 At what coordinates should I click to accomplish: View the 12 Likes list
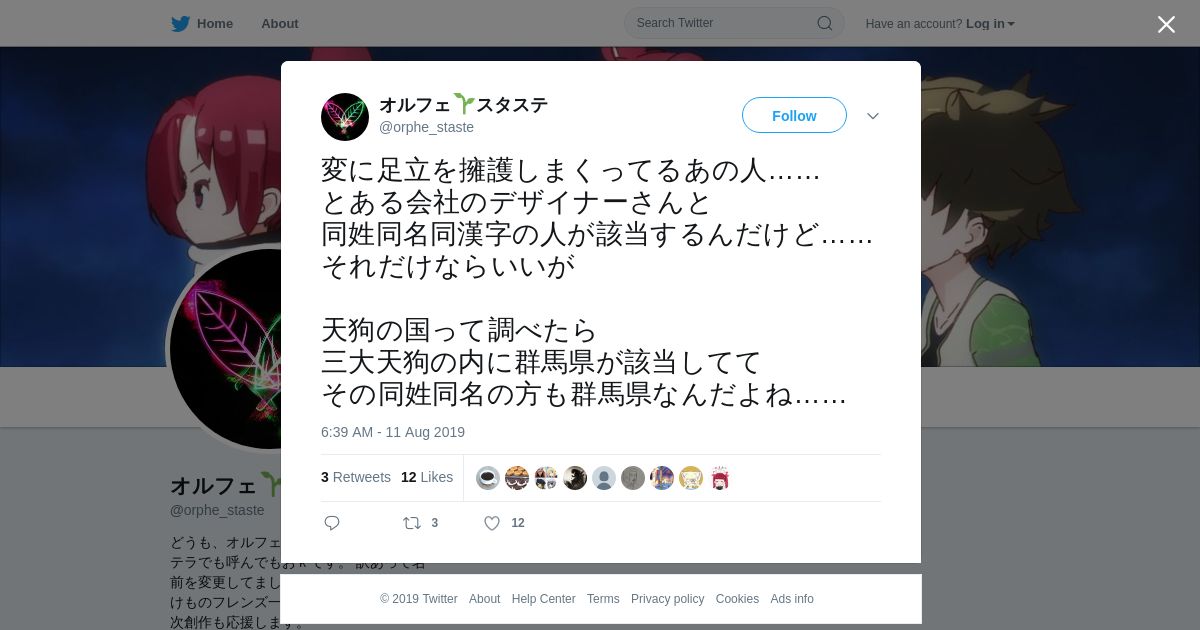(x=427, y=477)
